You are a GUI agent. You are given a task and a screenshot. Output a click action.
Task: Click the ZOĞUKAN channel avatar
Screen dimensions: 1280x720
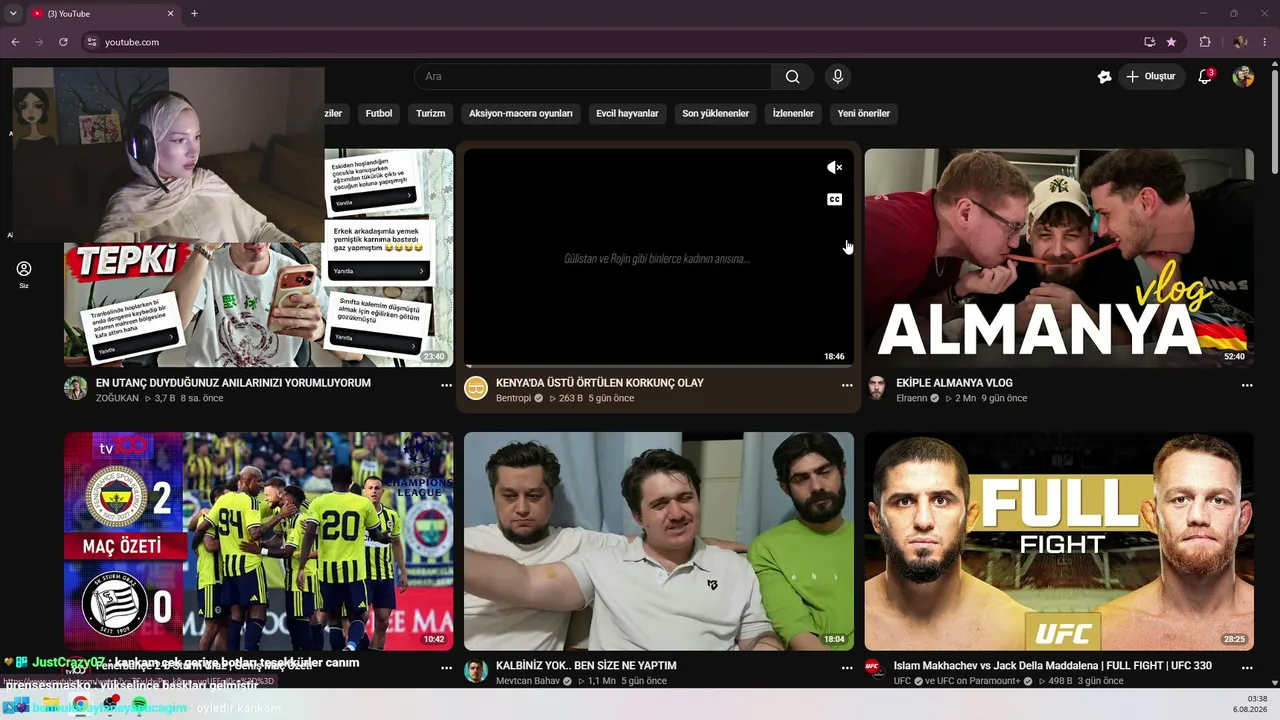[x=76, y=388]
